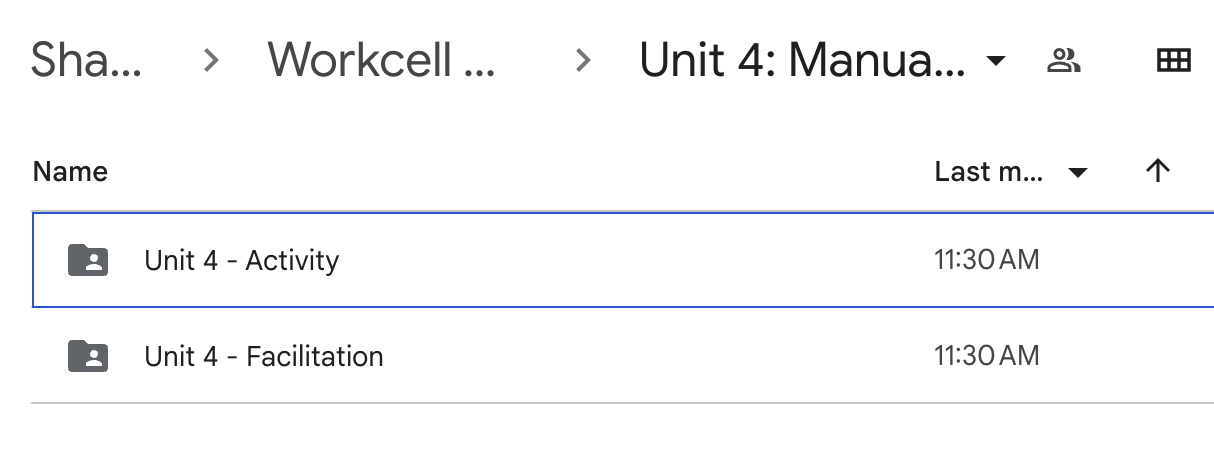The height and width of the screenshot is (452, 1214).
Task: Open the shared people icon in header
Action: [1063, 61]
